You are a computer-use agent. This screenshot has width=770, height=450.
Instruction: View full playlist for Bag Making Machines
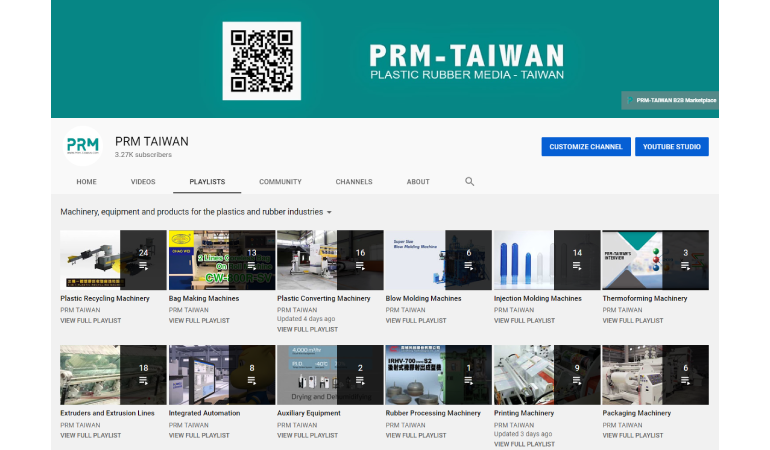point(199,320)
